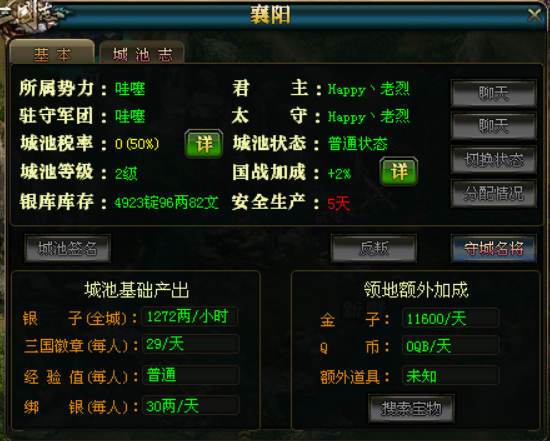Click the 聊天 button next to 君主
Viewport: 550px width, 441px height.
[x=494, y=93]
